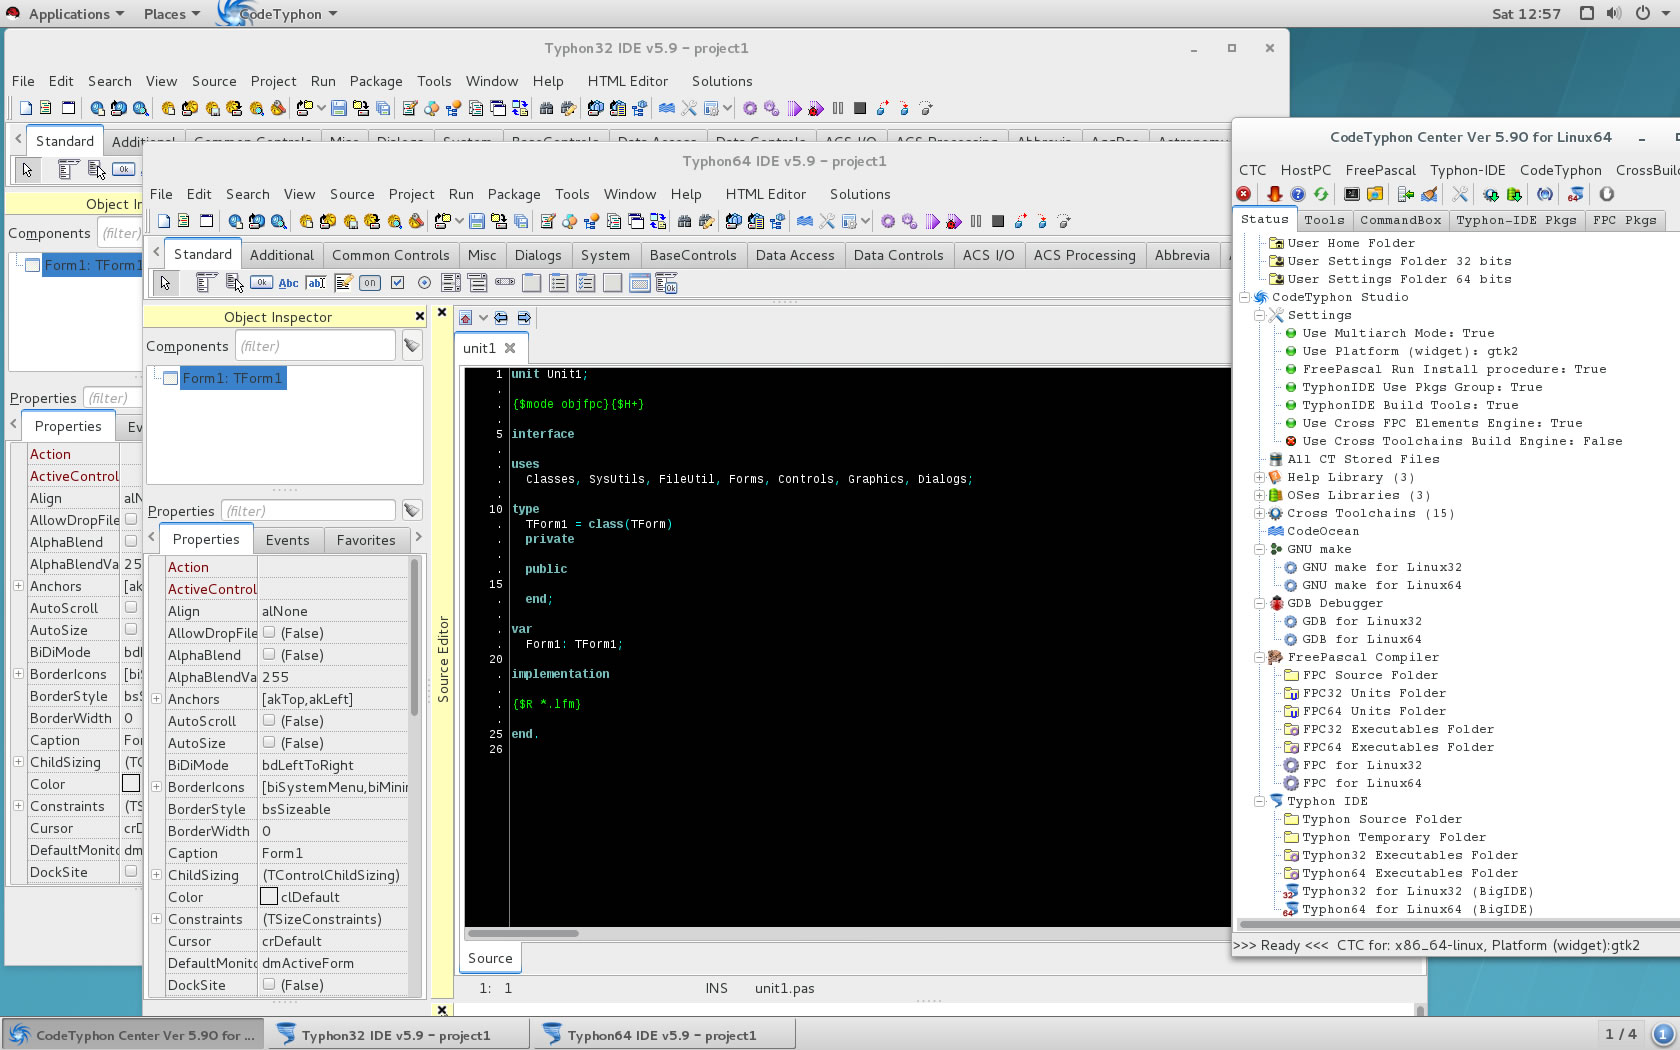1680x1050 pixels.
Task: Switch to Typhon64 IDE taskbar button
Action: (x=664, y=1035)
